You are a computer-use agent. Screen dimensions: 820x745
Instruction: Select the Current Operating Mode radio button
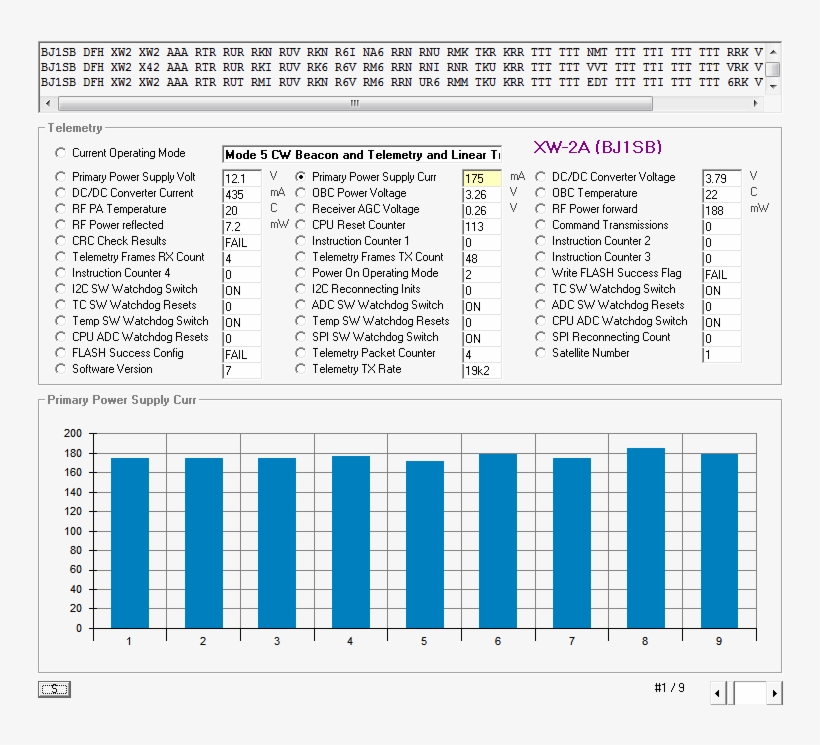pyautogui.click(x=60, y=153)
